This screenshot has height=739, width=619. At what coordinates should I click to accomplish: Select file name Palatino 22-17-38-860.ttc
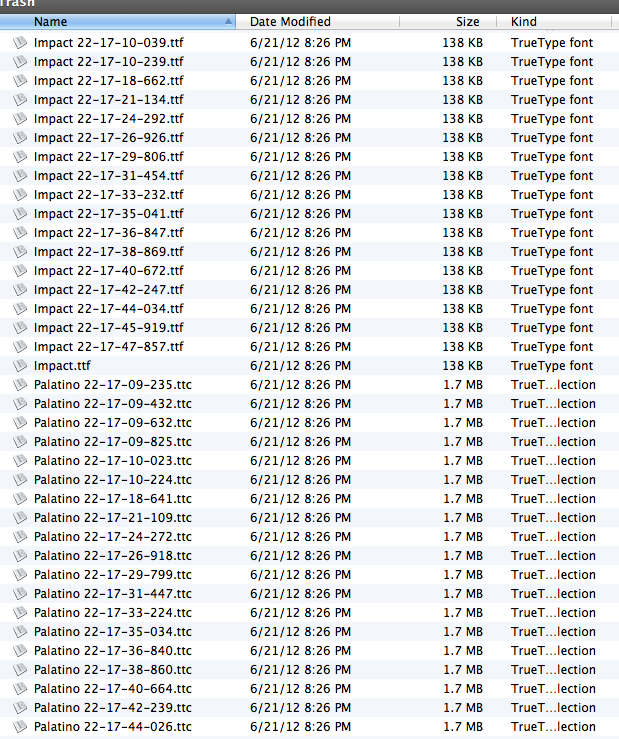(x=113, y=670)
